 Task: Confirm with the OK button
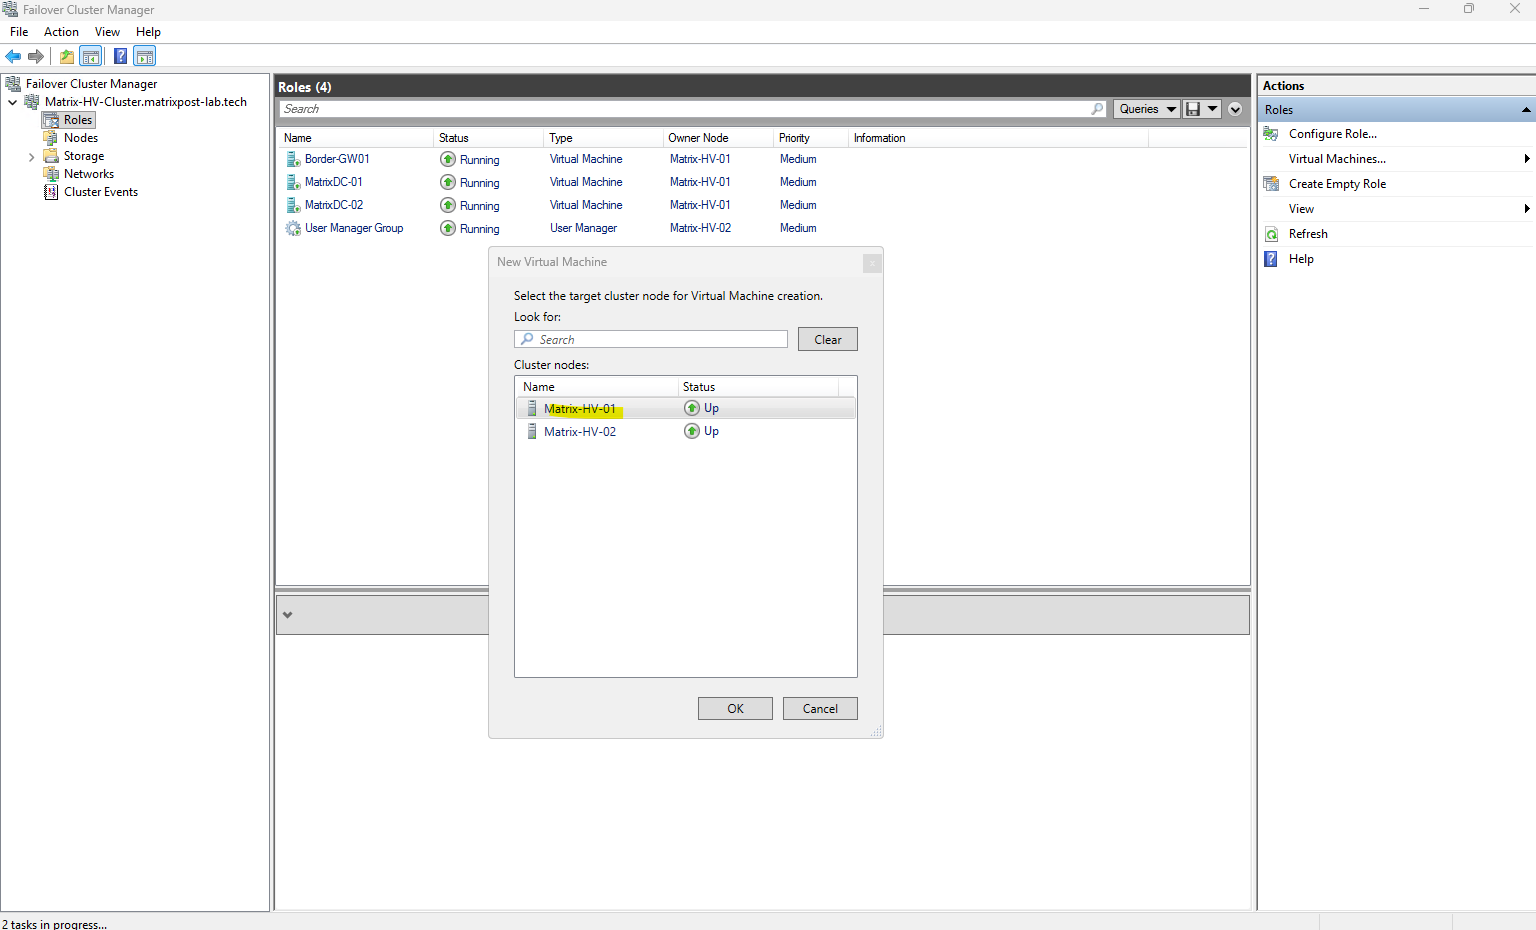pyautogui.click(x=735, y=708)
